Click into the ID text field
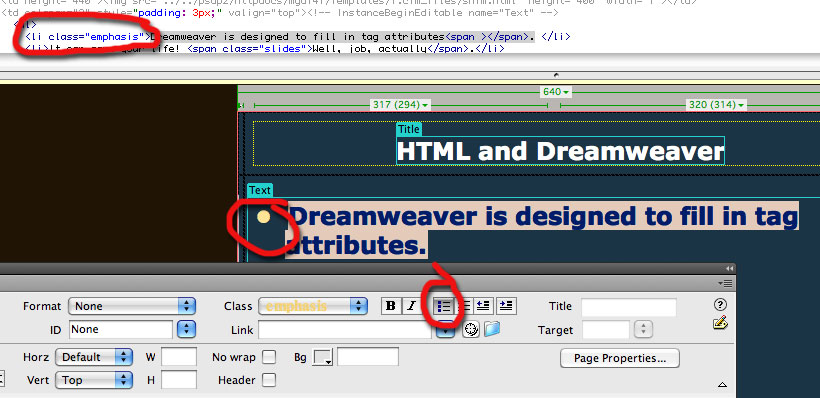 [x=121, y=329]
